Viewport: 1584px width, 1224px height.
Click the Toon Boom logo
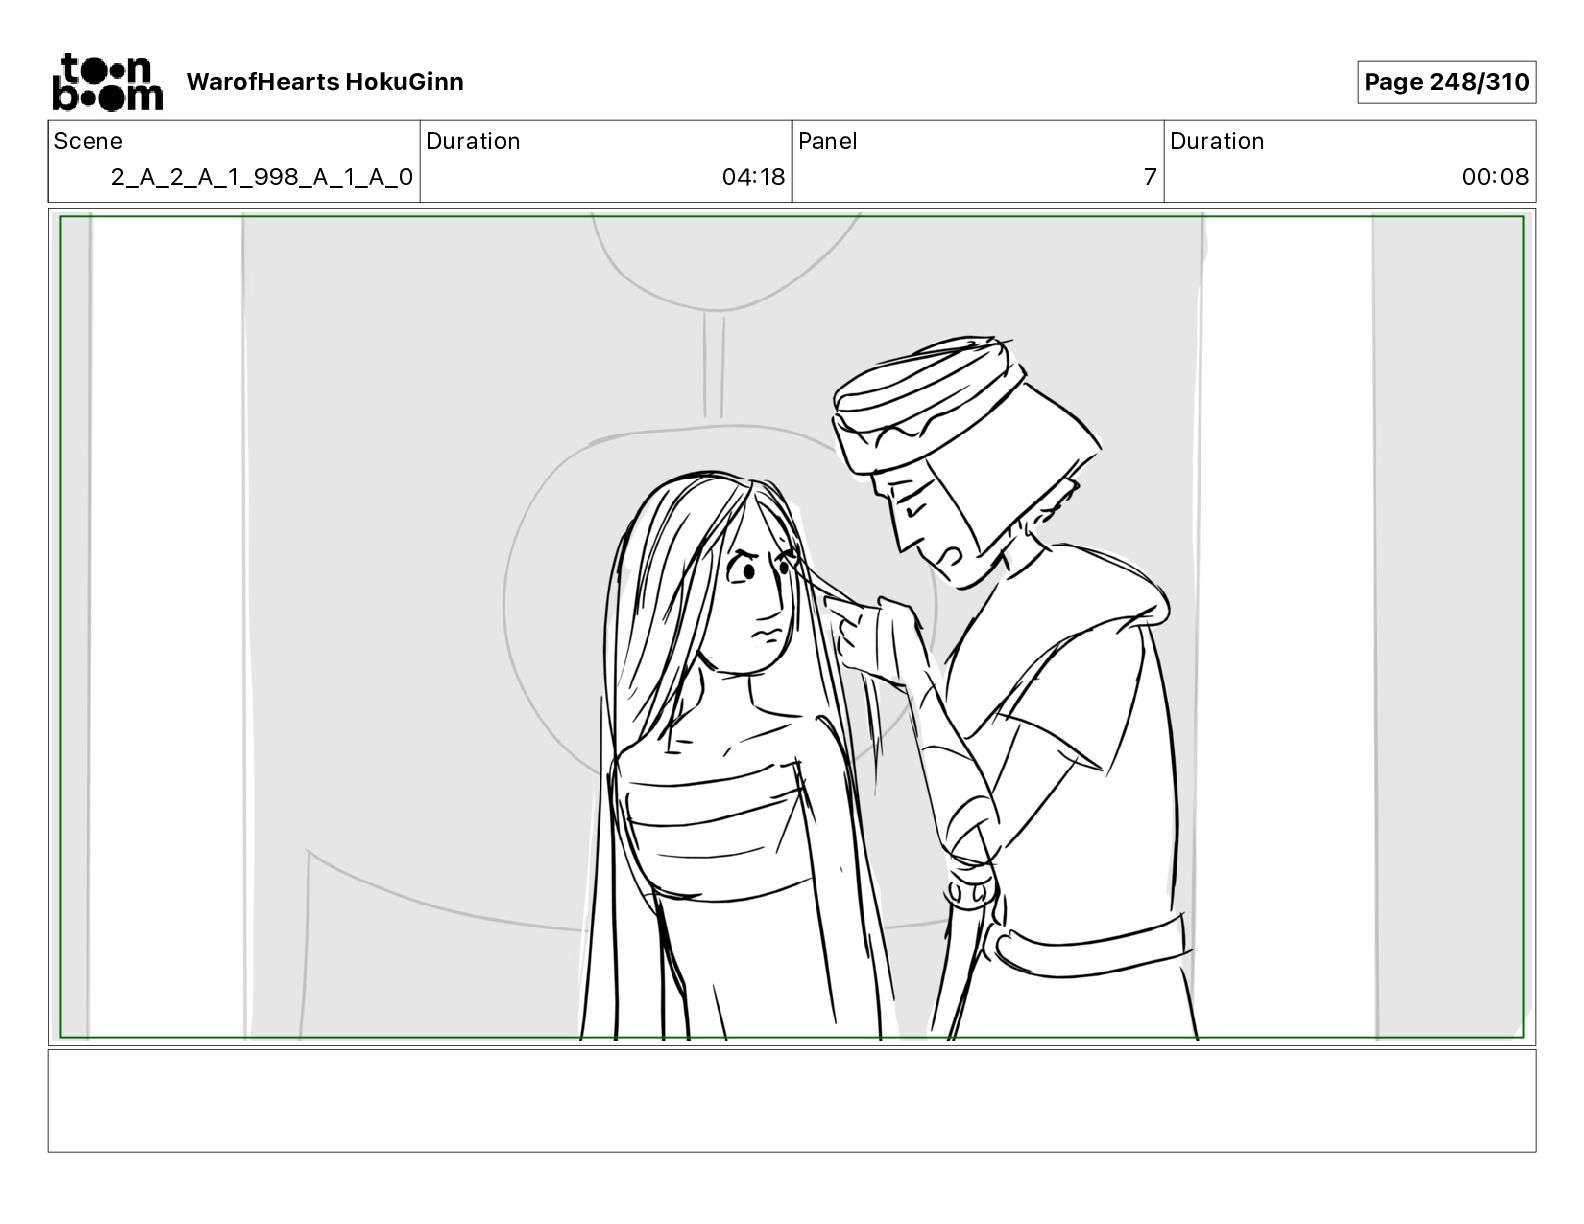[107, 81]
